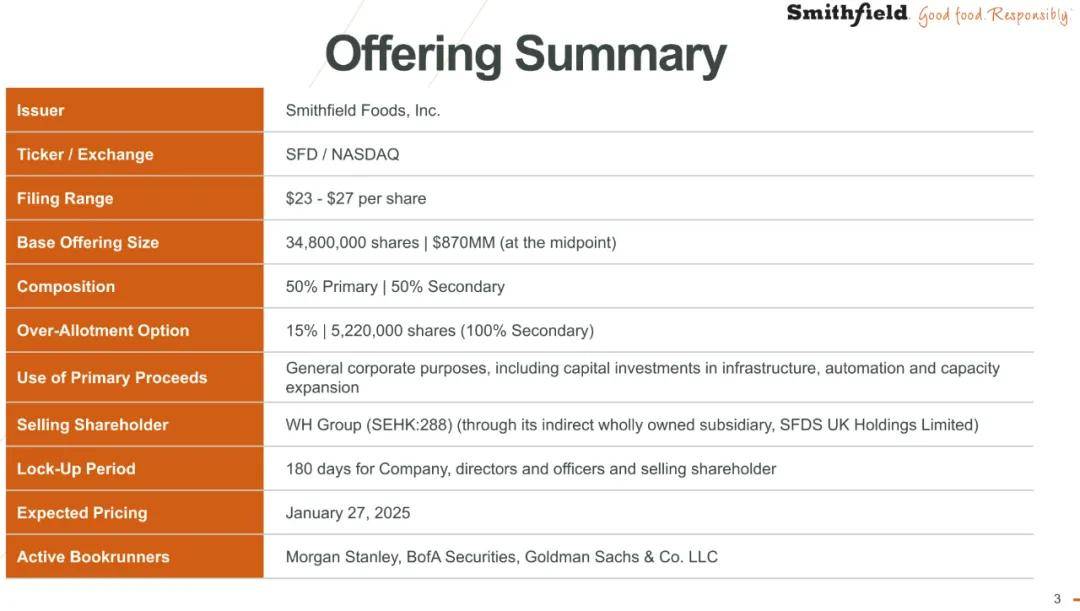The image size is (1080, 611).
Task: Click the Smithfield Foods, Inc. text
Action: click(x=363, y=110)
